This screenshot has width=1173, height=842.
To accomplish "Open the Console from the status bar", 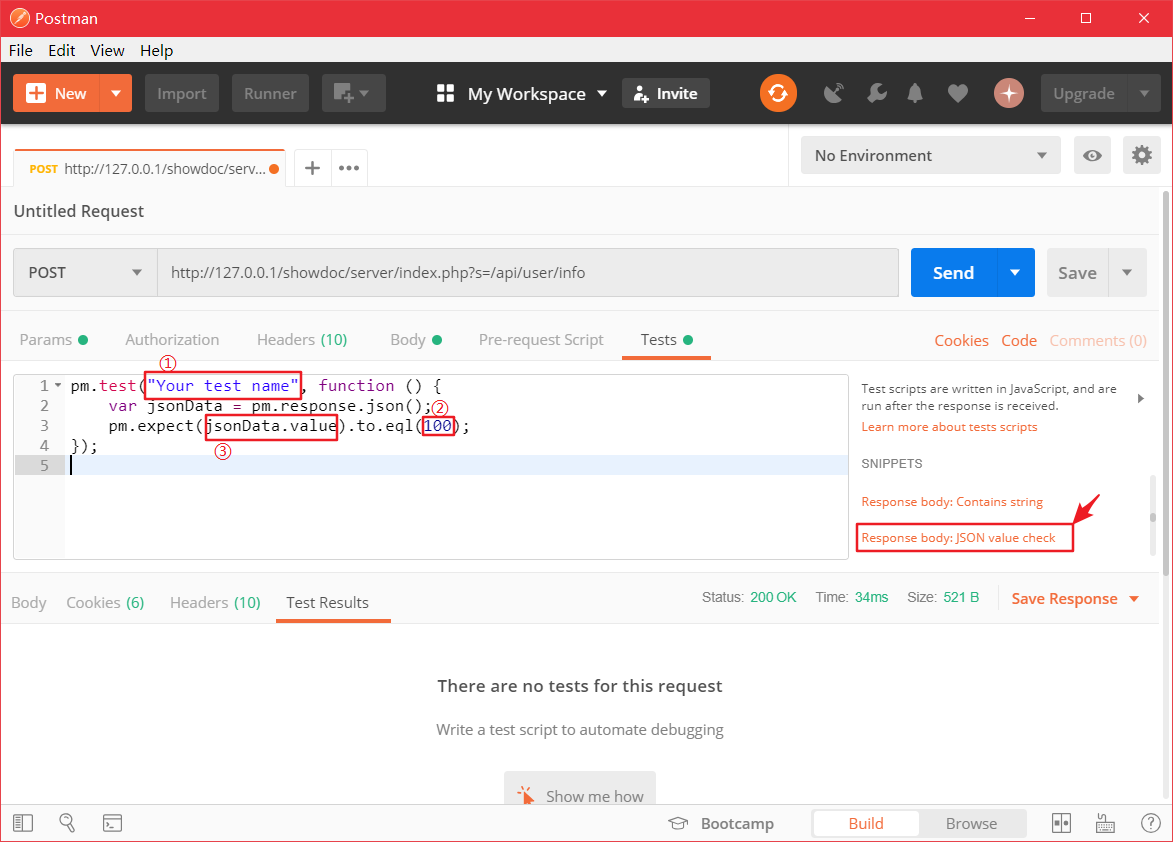I will [x=112, y=823].
